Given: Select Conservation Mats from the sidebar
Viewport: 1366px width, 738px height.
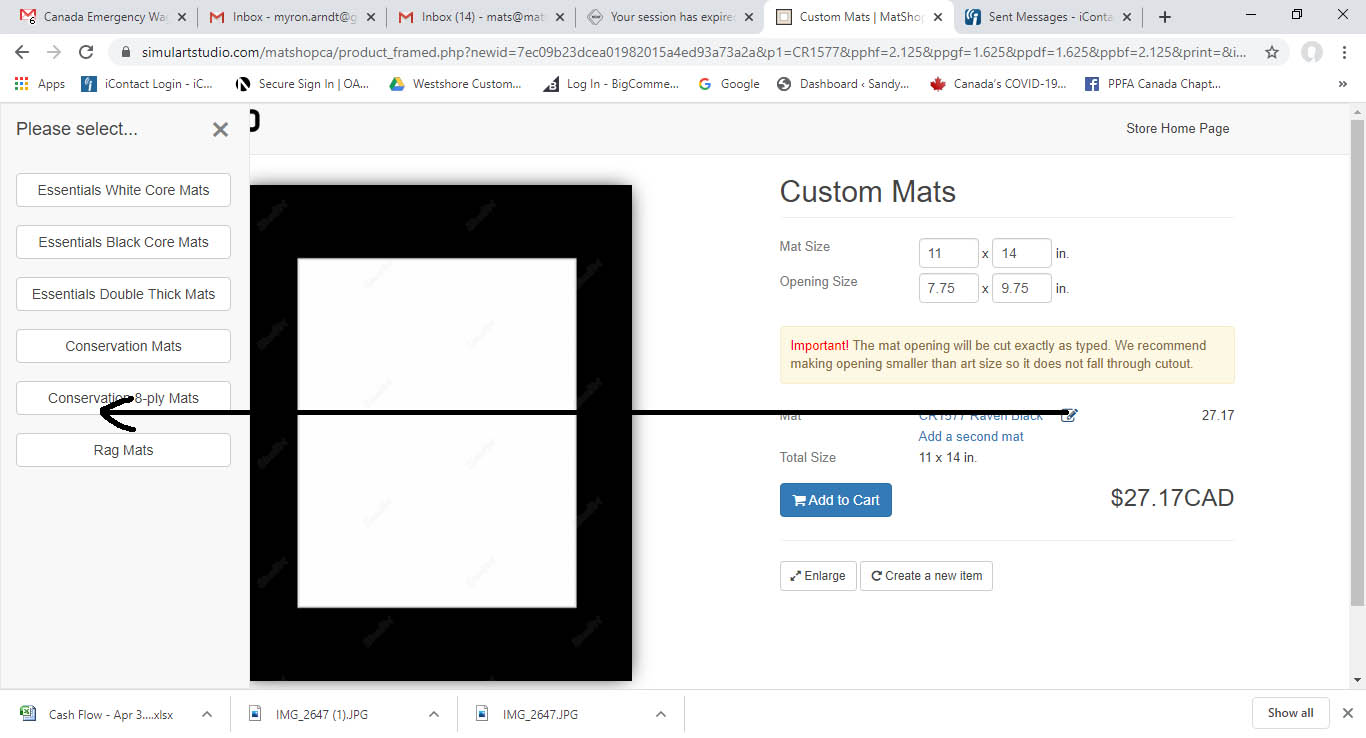Looking at the screenshot, I should coord(123,345).
